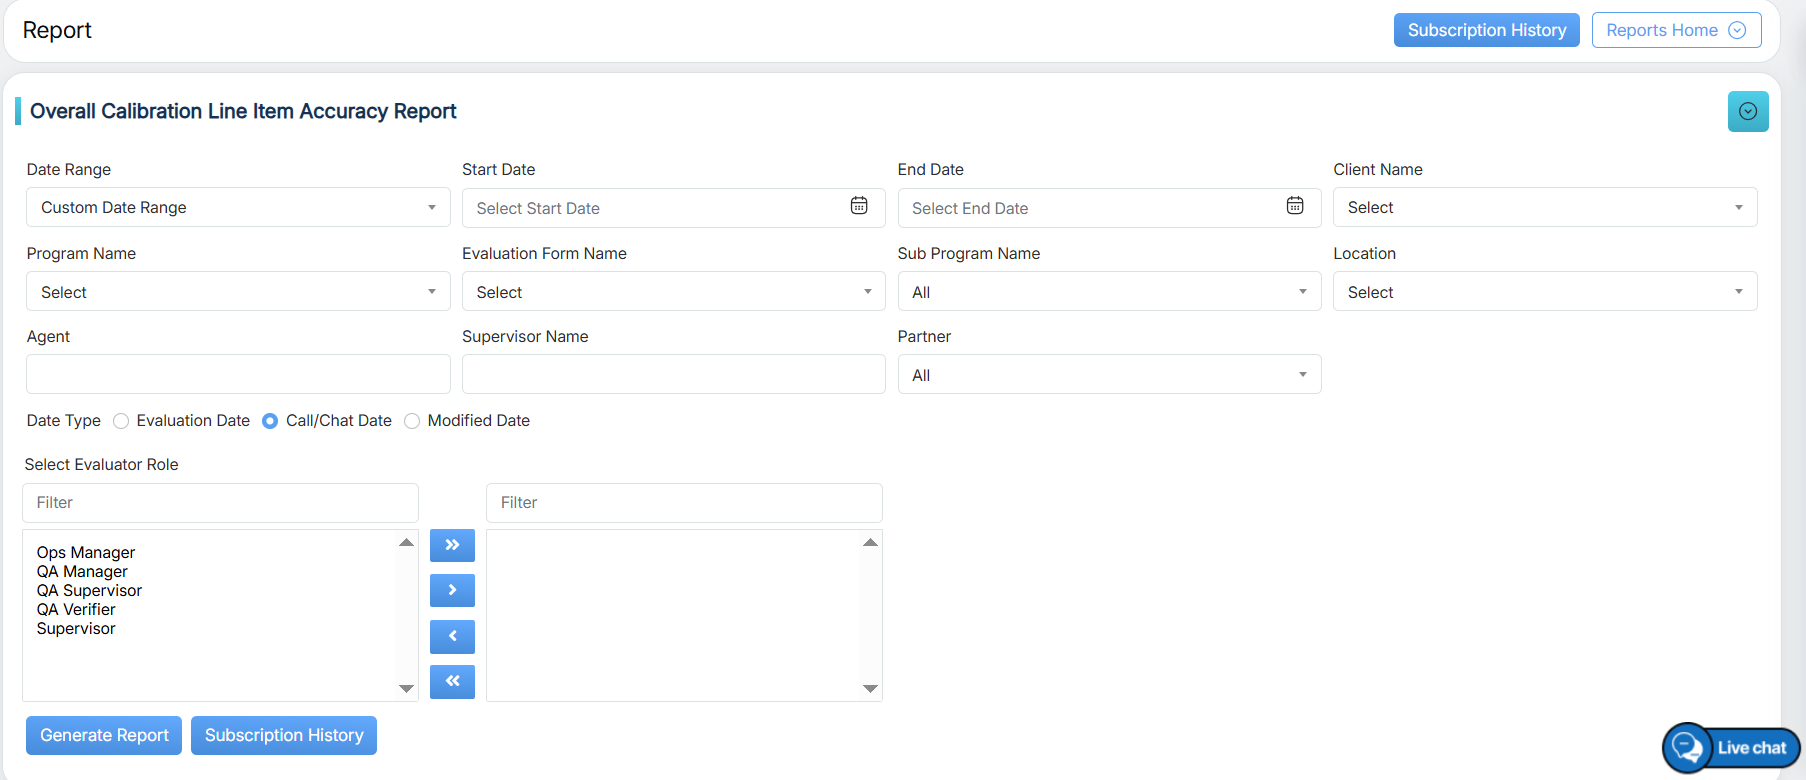This screenshot has width=1806, height=780.
Task: Open the Client Name dropdown
Action: point(1544,208)
